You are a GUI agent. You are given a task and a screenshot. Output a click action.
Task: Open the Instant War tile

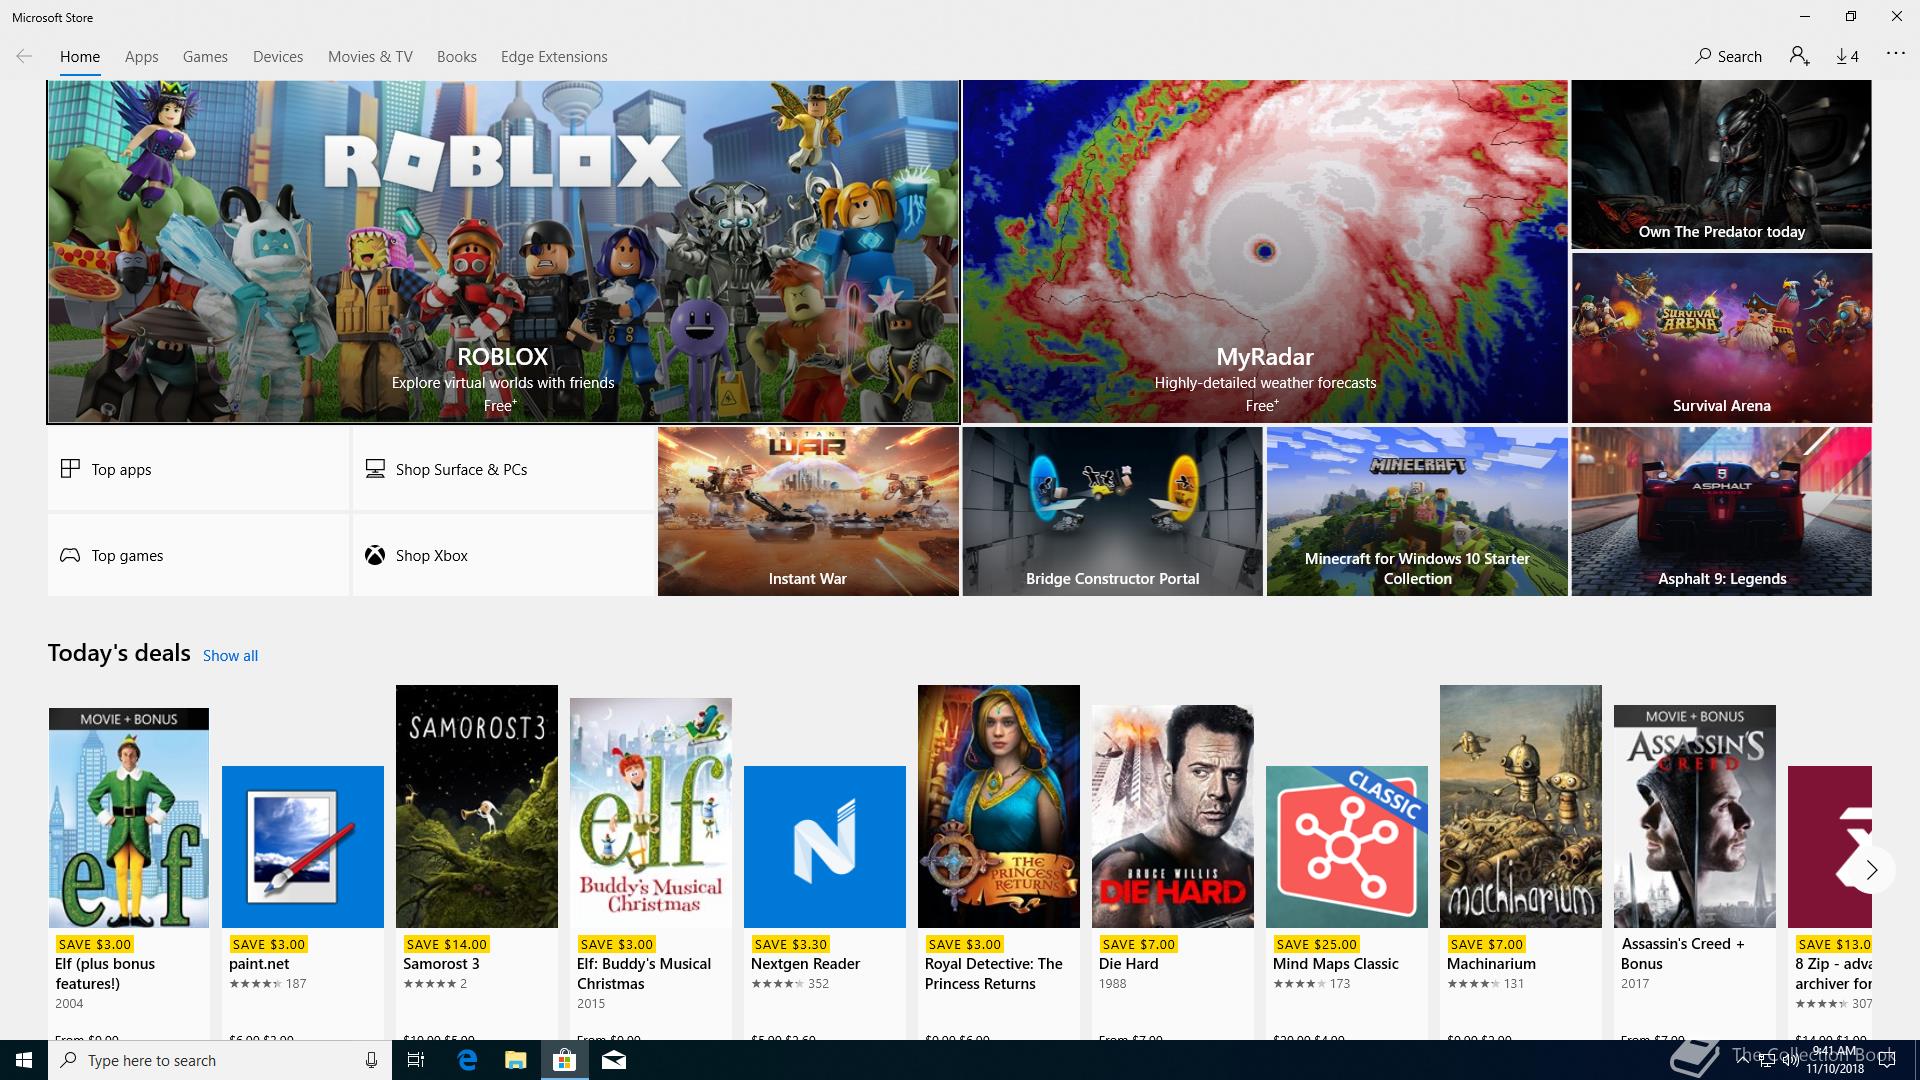coord(808,511)
